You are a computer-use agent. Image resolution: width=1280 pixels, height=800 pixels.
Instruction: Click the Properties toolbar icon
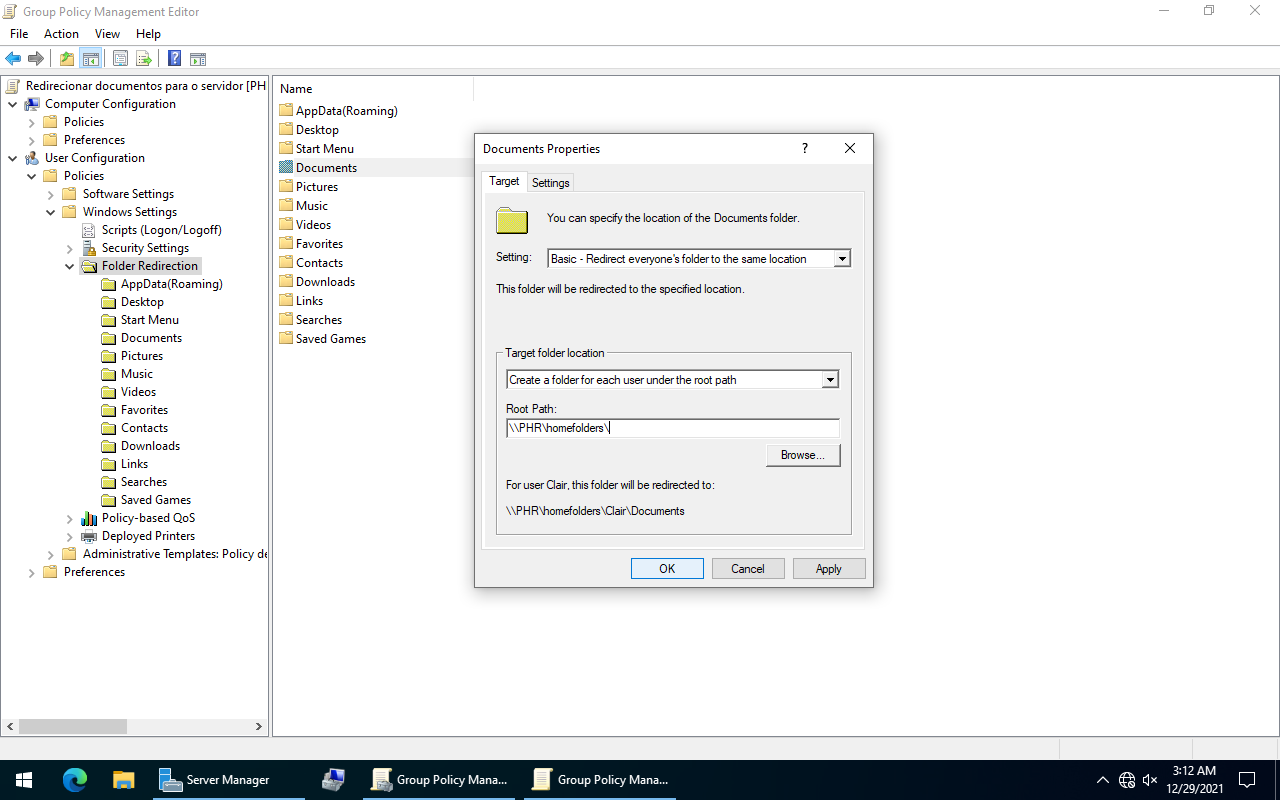click(120, 58)
